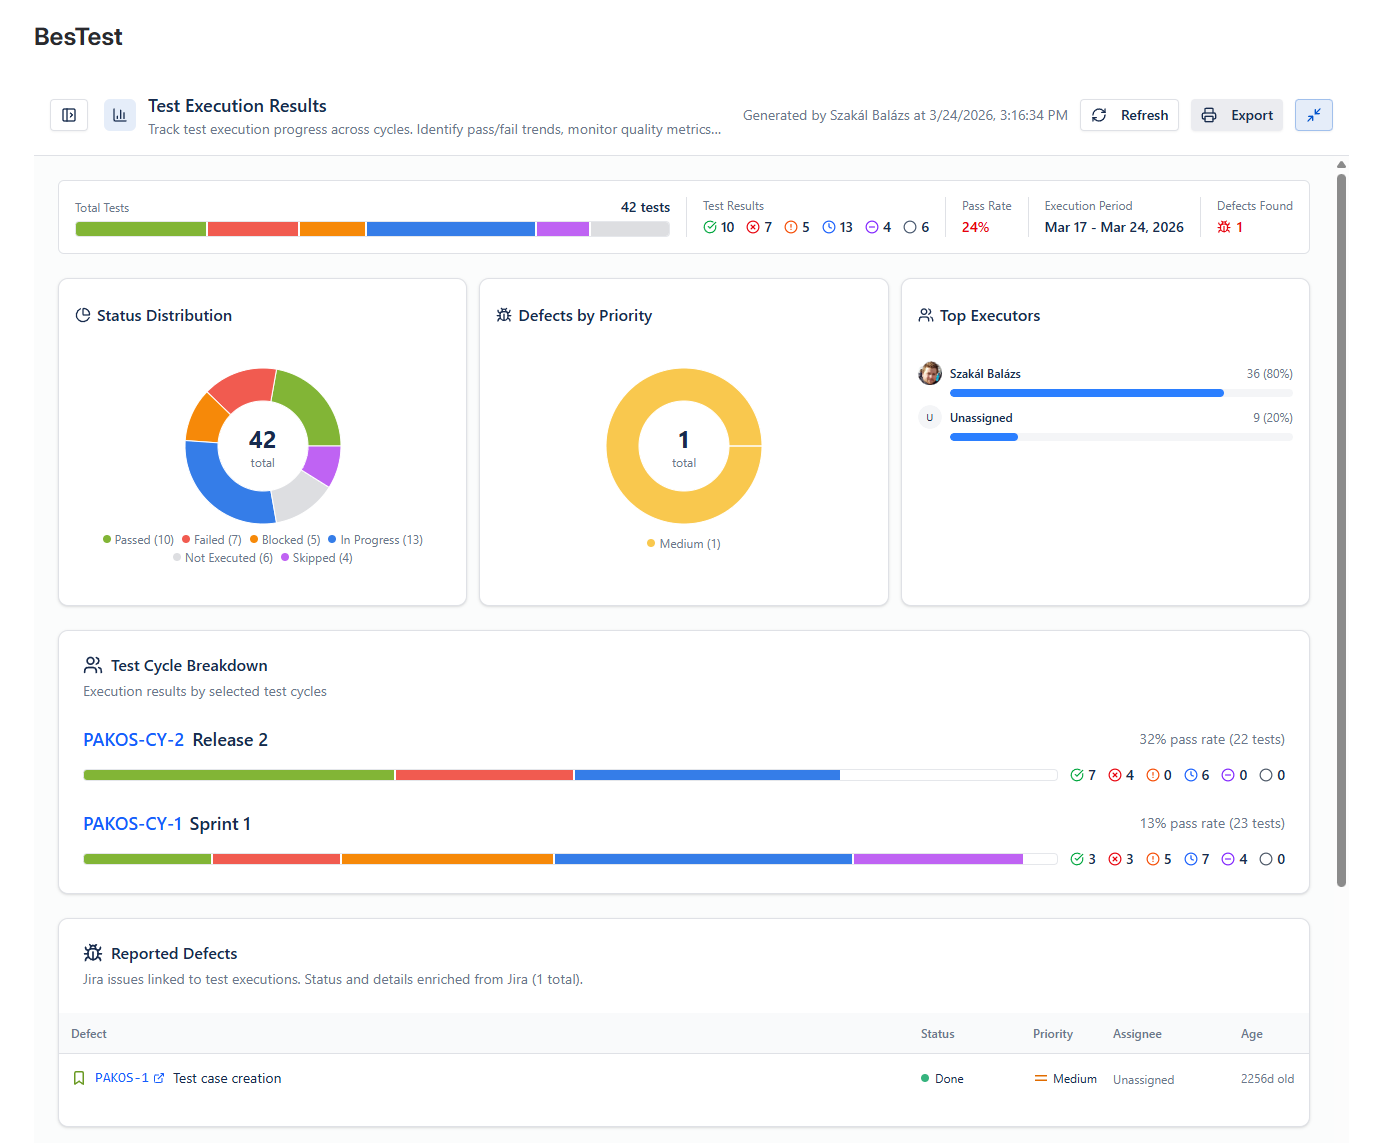Toggle the sidebar panel icon
This screenshot has height=1143, width=1384.
69,115
